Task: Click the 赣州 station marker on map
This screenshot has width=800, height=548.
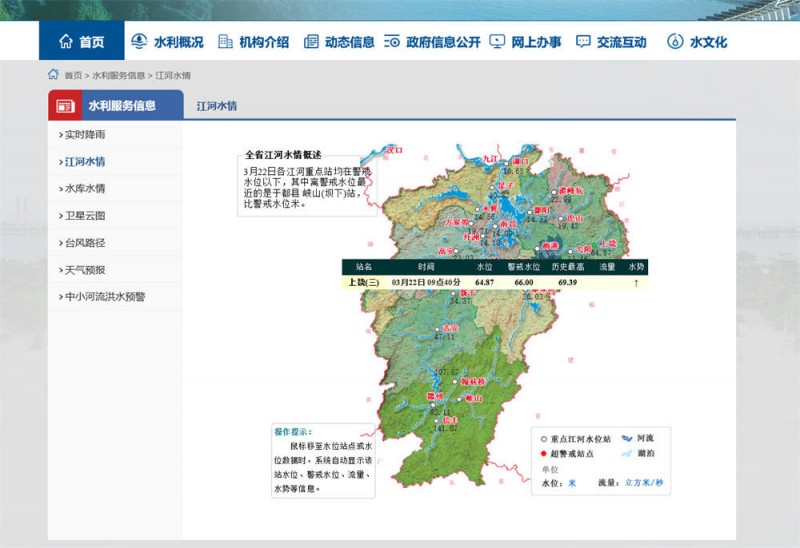Action: coord(433,405)
